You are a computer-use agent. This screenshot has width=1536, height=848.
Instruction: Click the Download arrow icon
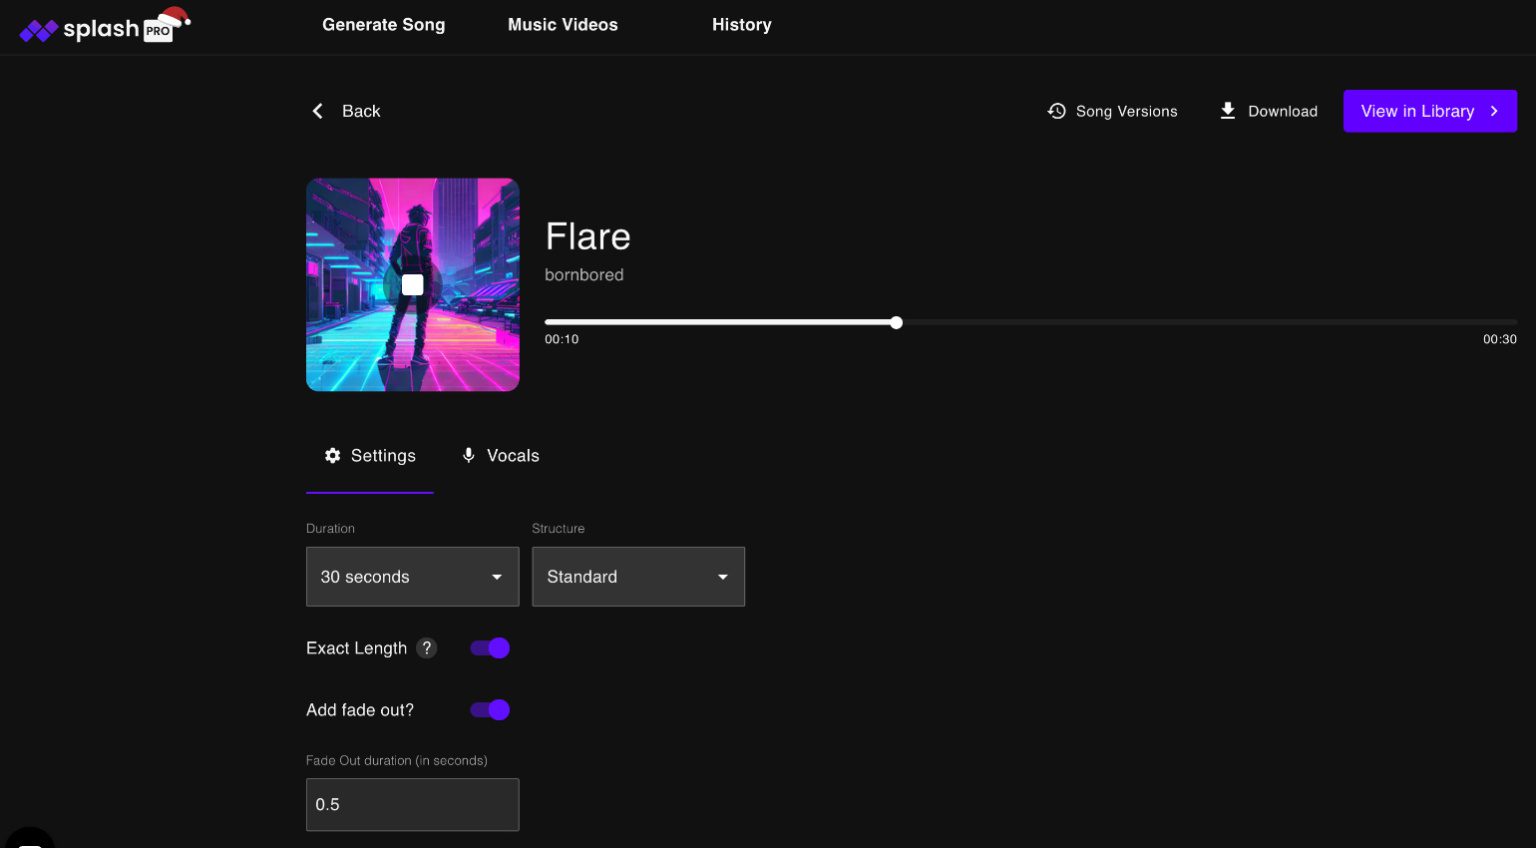click(1227, 111)
